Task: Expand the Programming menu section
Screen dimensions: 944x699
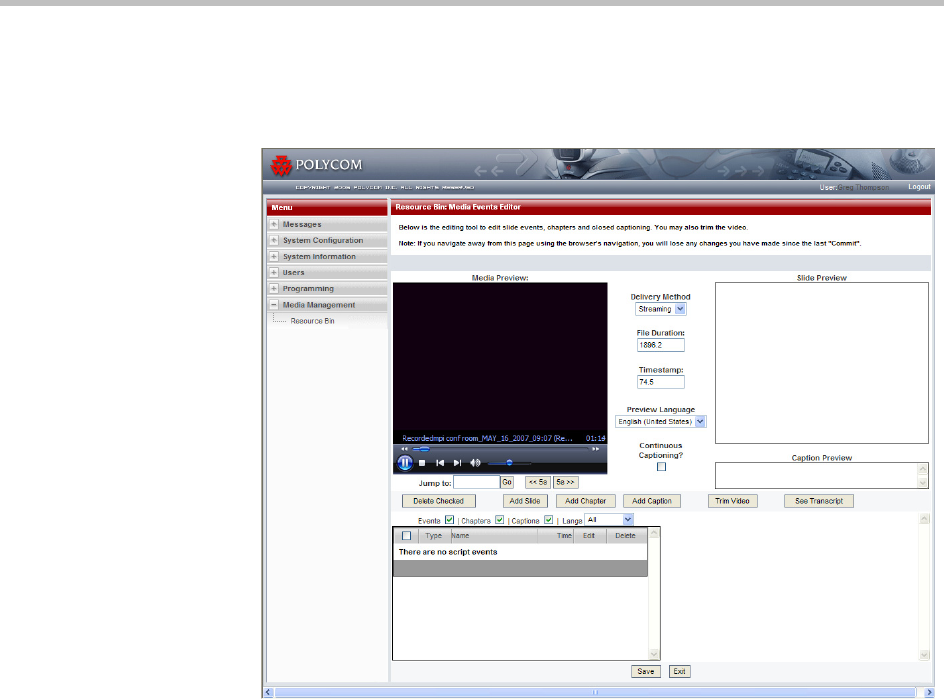Action: click(x=274, y=288)
